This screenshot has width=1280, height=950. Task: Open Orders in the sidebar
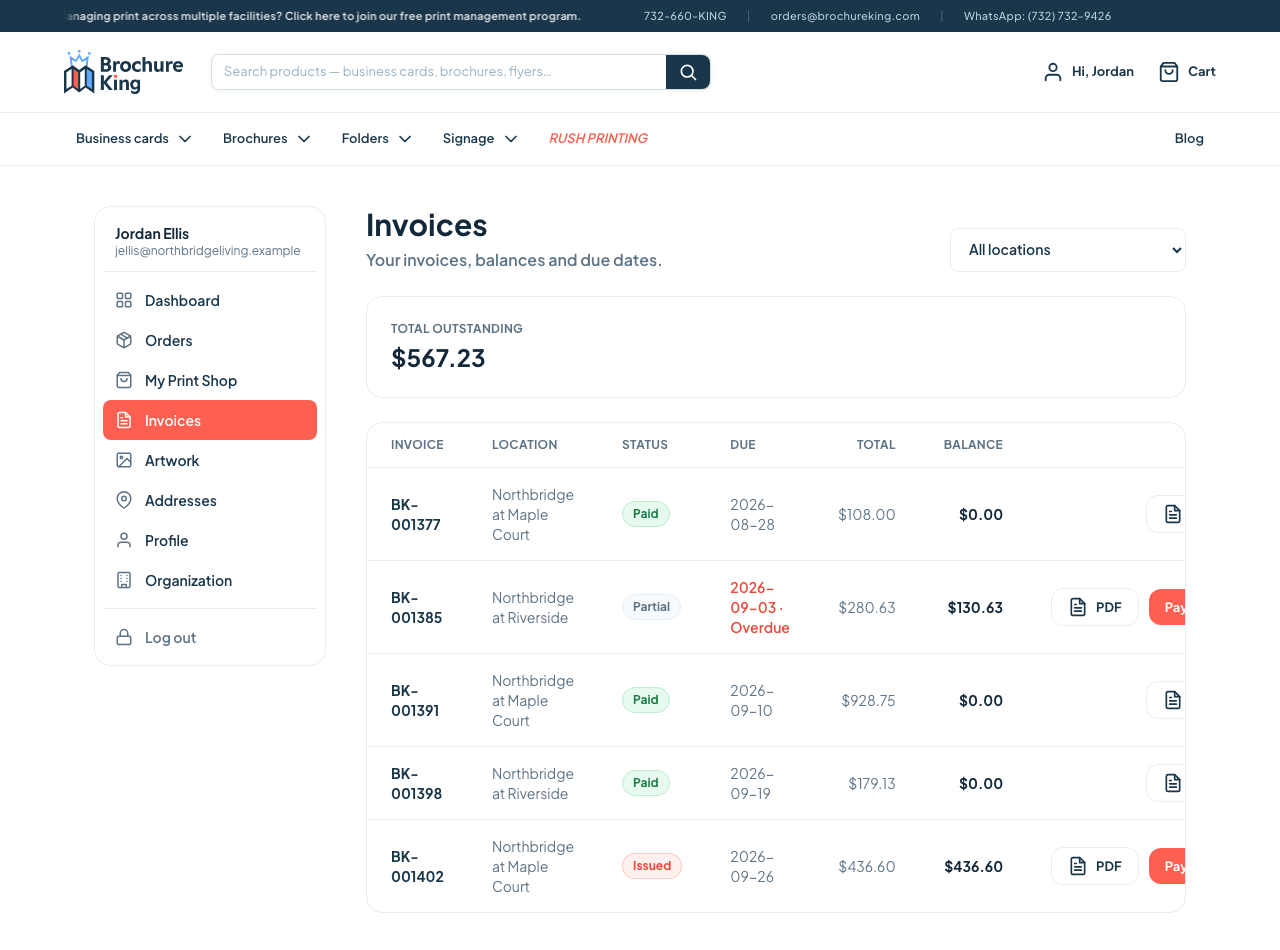pos(210,340)
